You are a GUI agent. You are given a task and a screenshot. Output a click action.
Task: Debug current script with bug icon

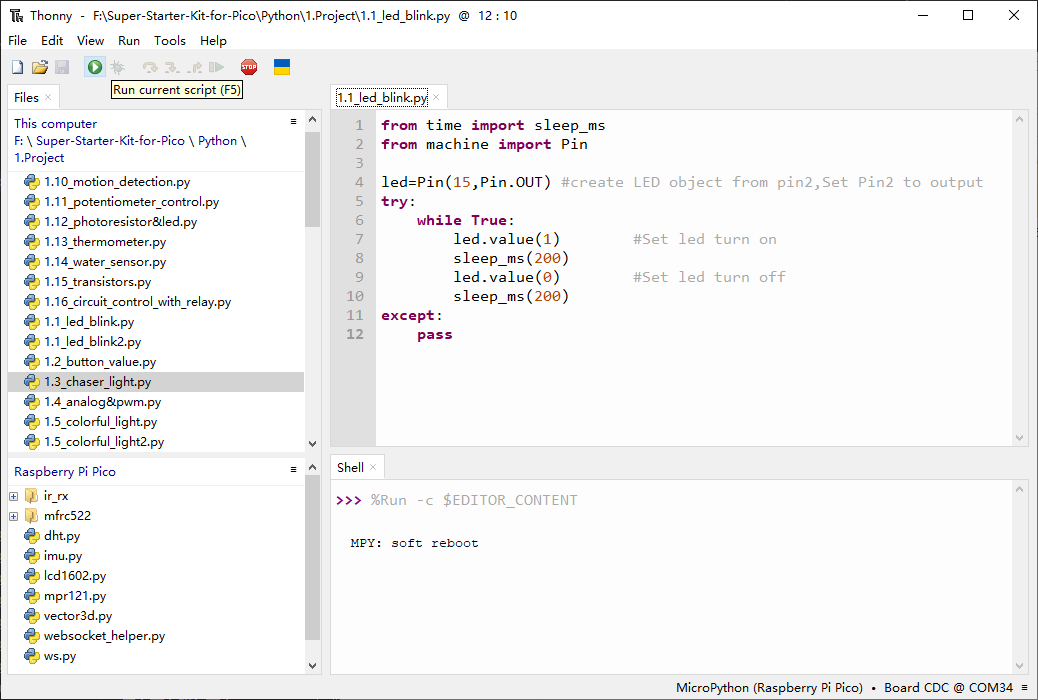[x=118, y=67]
